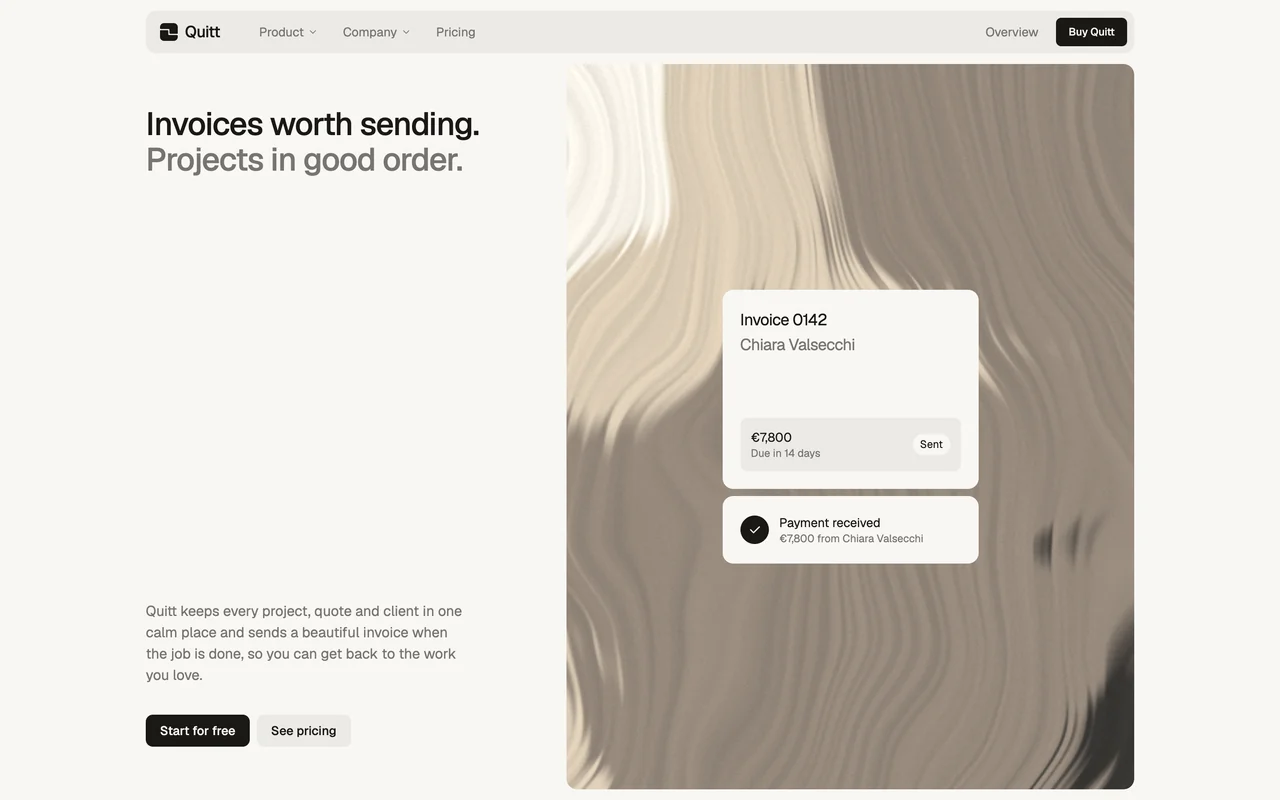Screen dimensions: 1280x800
Task: Click the 'Payment received' notification title
Action: click(830, 523)
